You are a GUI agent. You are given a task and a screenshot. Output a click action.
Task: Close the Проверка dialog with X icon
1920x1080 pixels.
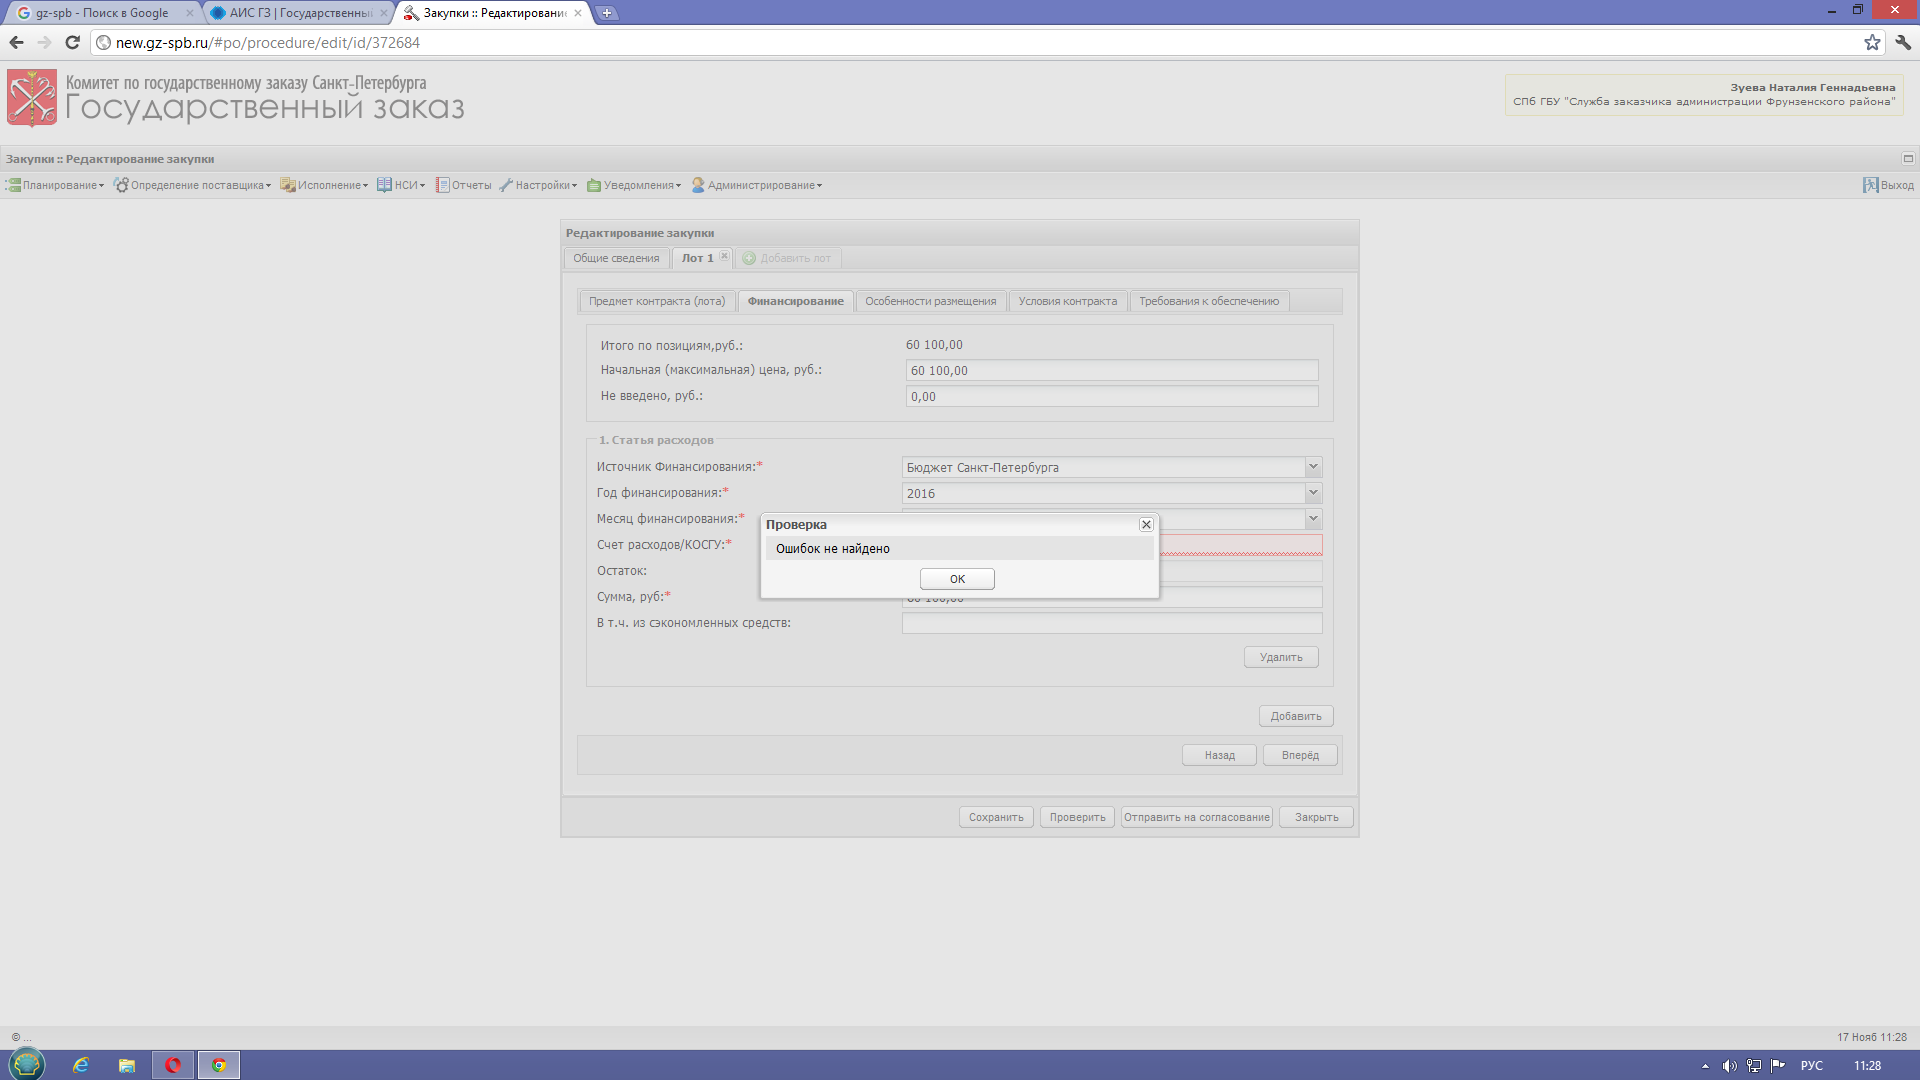coord(1146,525)
